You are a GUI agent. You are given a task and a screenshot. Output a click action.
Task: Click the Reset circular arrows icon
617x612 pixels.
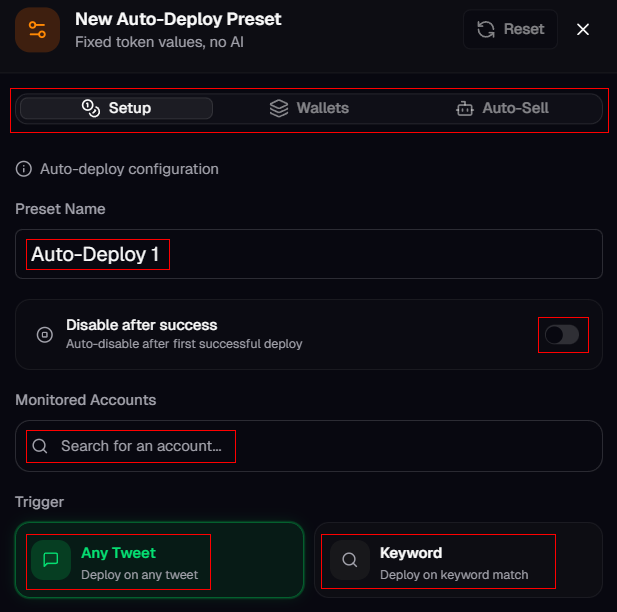coord(486,29)
